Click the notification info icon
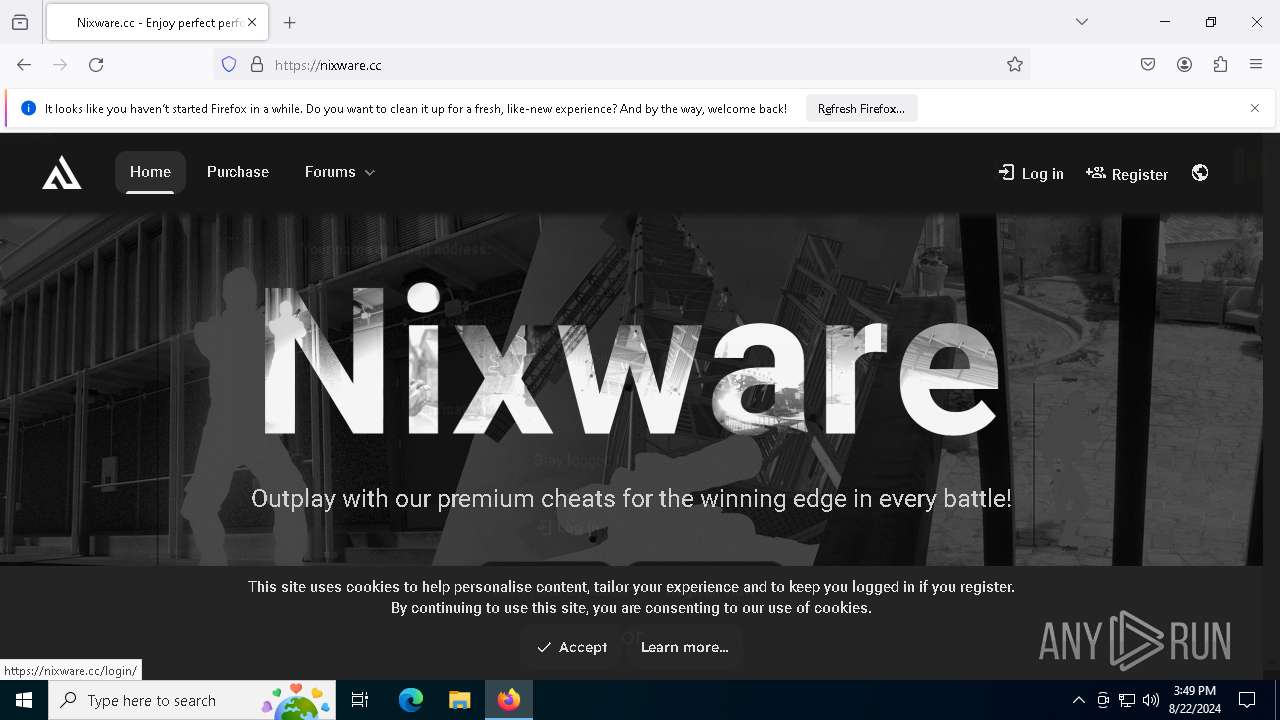Screen dimensions: 1280x720 pos(28,108)
